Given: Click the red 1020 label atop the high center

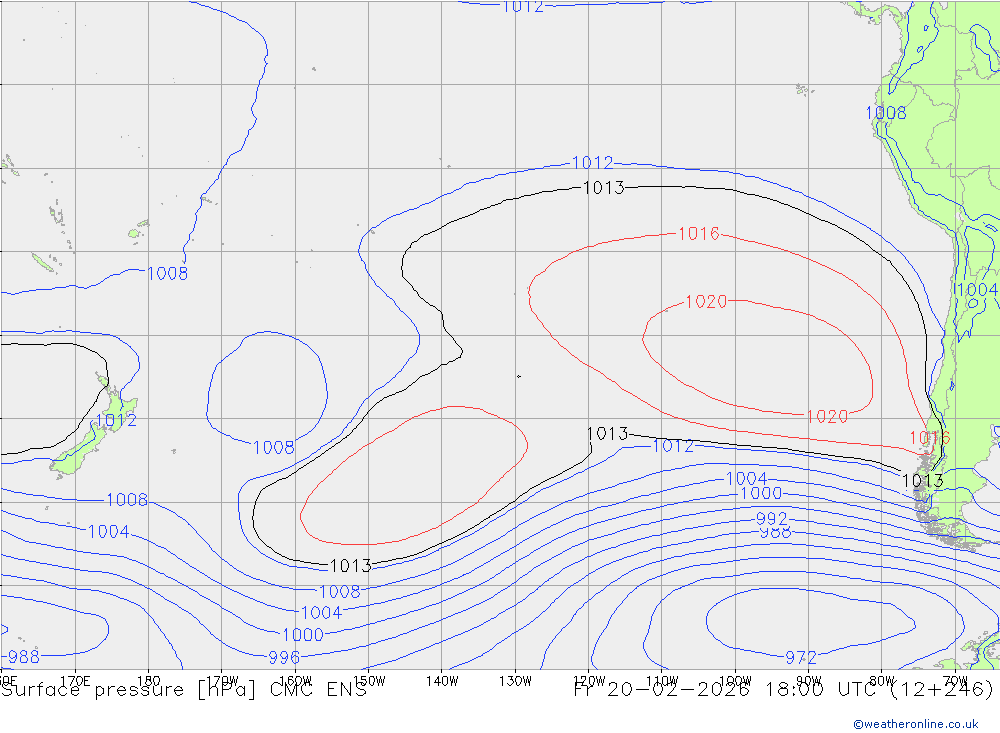Looking at the screenshot, I should [706, 302].
